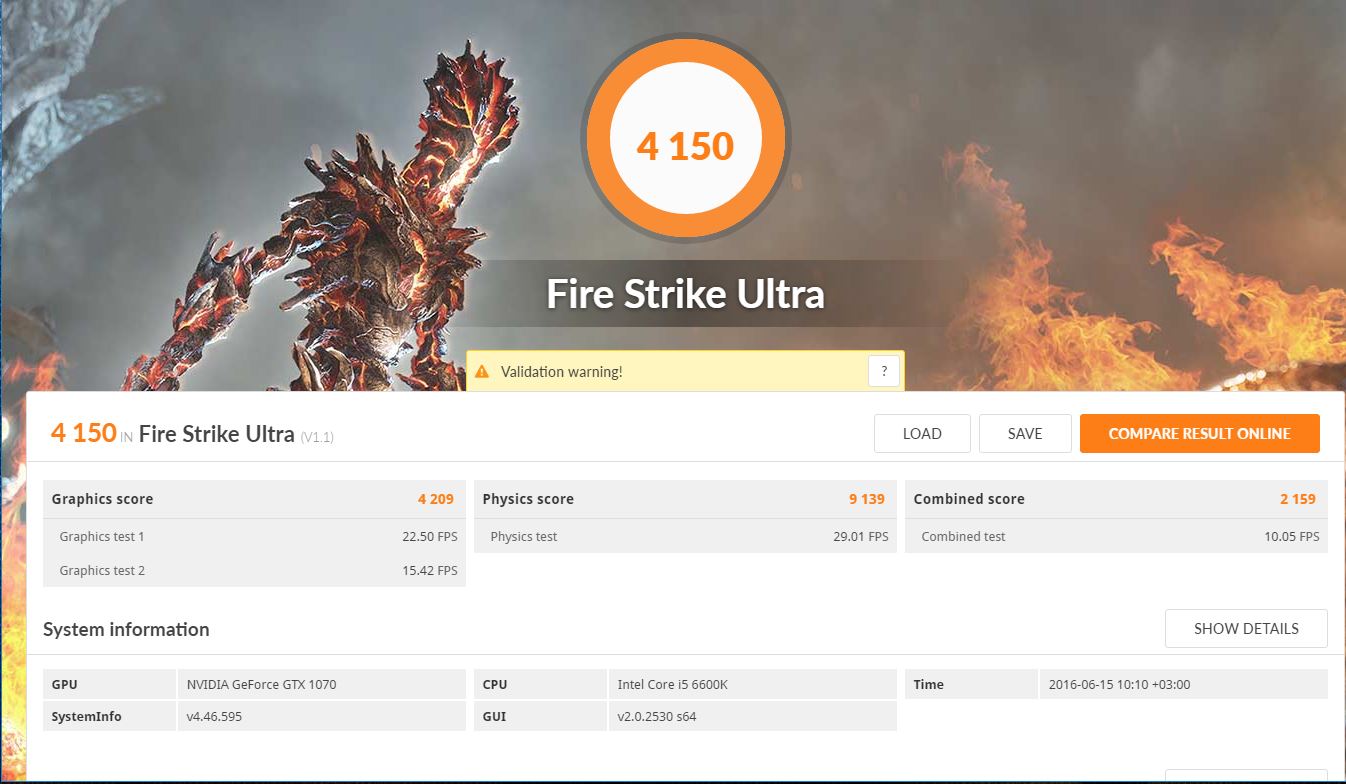Select the Combined test row
This screenshot has width=1346, height=784.
click(x=1116, y=536)
